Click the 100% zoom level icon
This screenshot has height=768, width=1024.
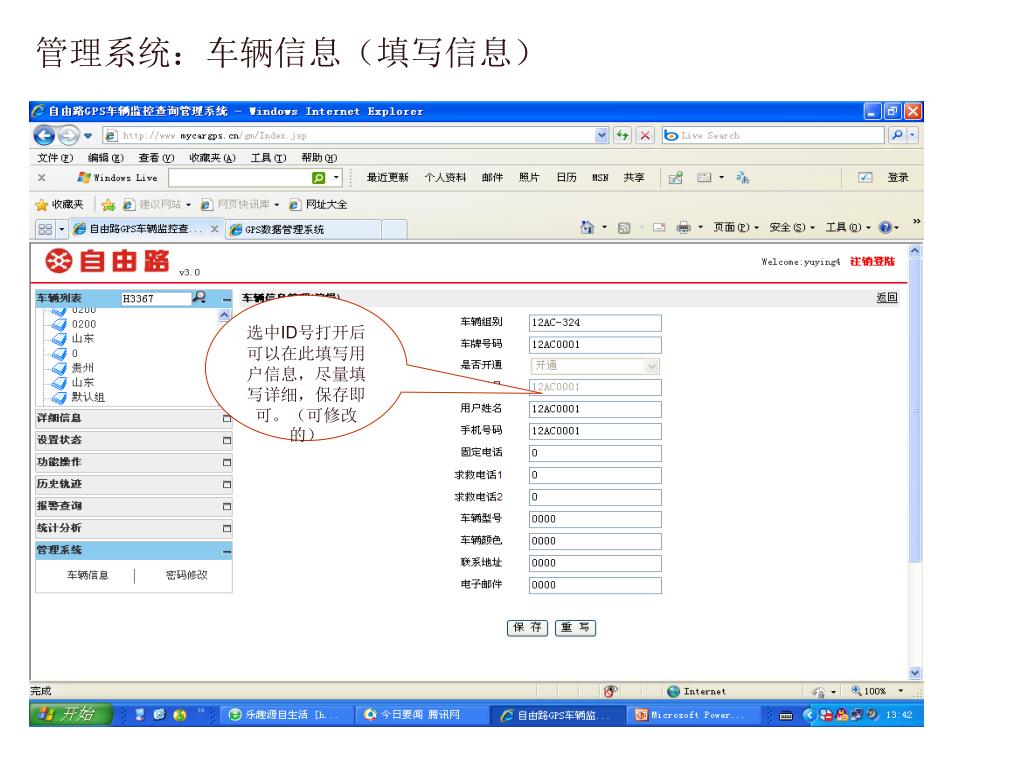pyautogui.click(x=856, y=691)
